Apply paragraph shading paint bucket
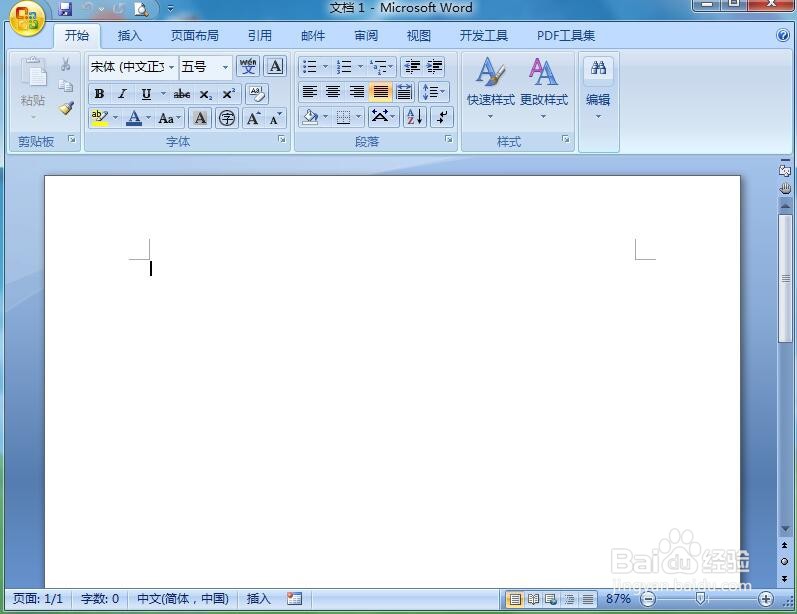 pyautogui.click(x=310, y=117)
